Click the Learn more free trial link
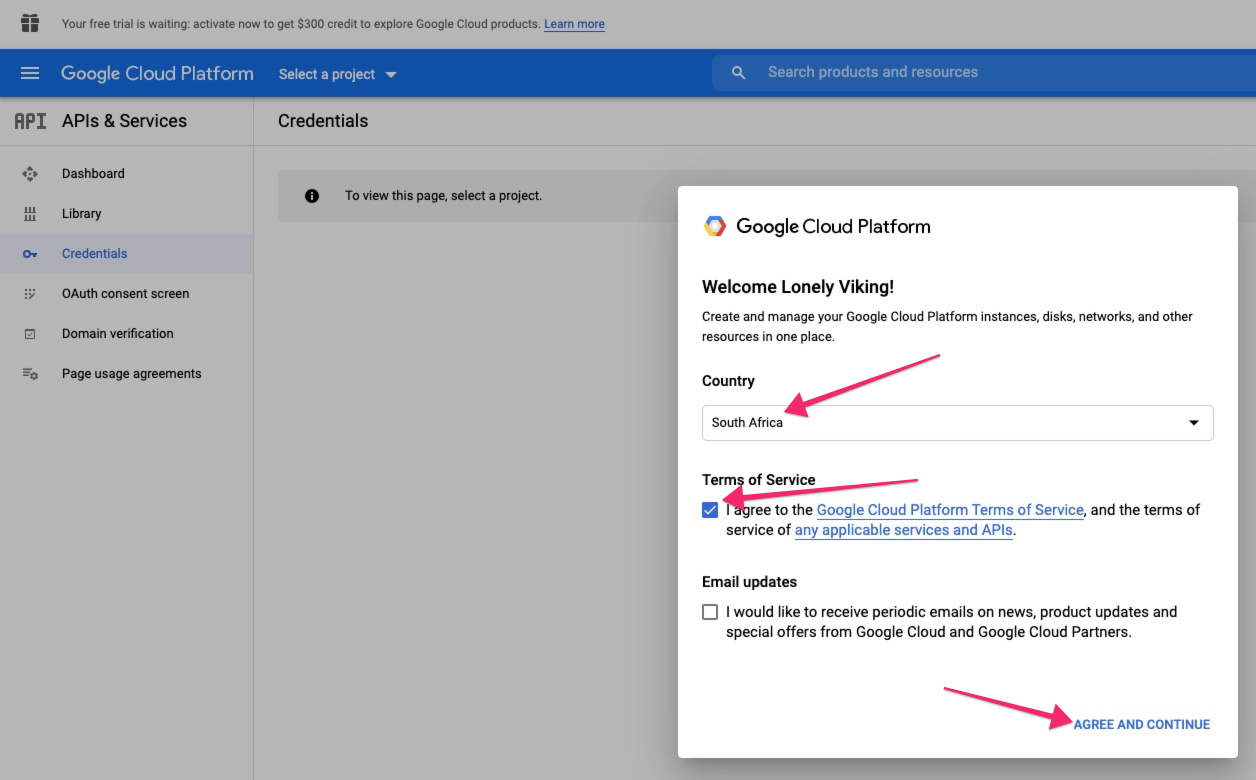The width and height of the screenshot is (1256, 780). click(x=574, y=24)
